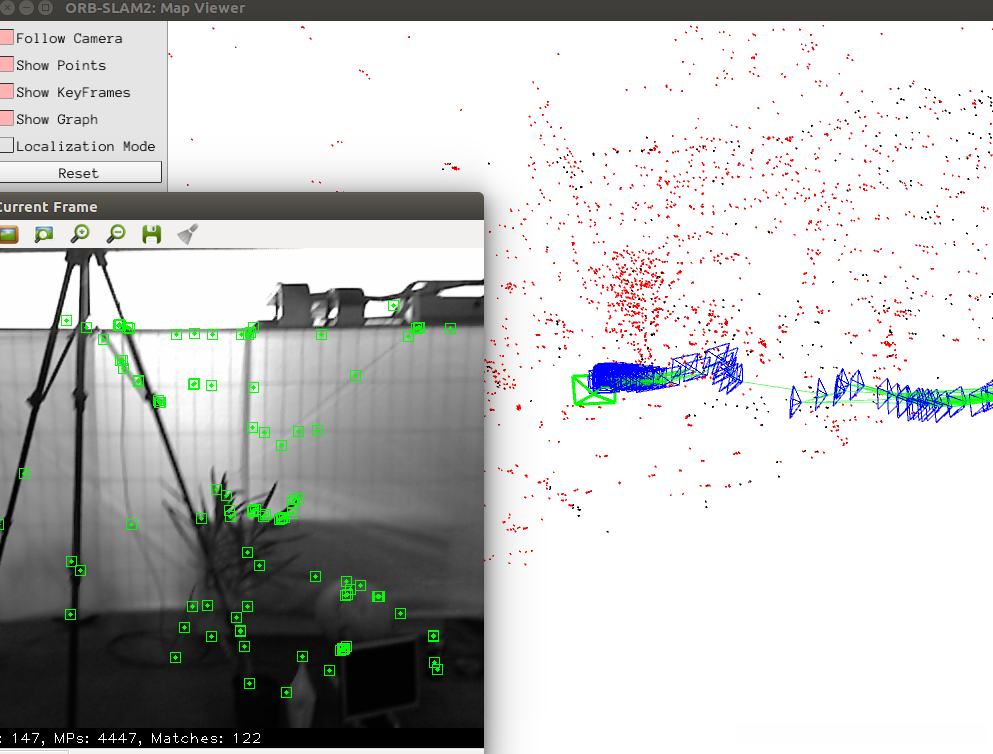This screenshot has width=993, height=754.
Task: Click the Map Viewer minimize window button
Action: (27, 8)
